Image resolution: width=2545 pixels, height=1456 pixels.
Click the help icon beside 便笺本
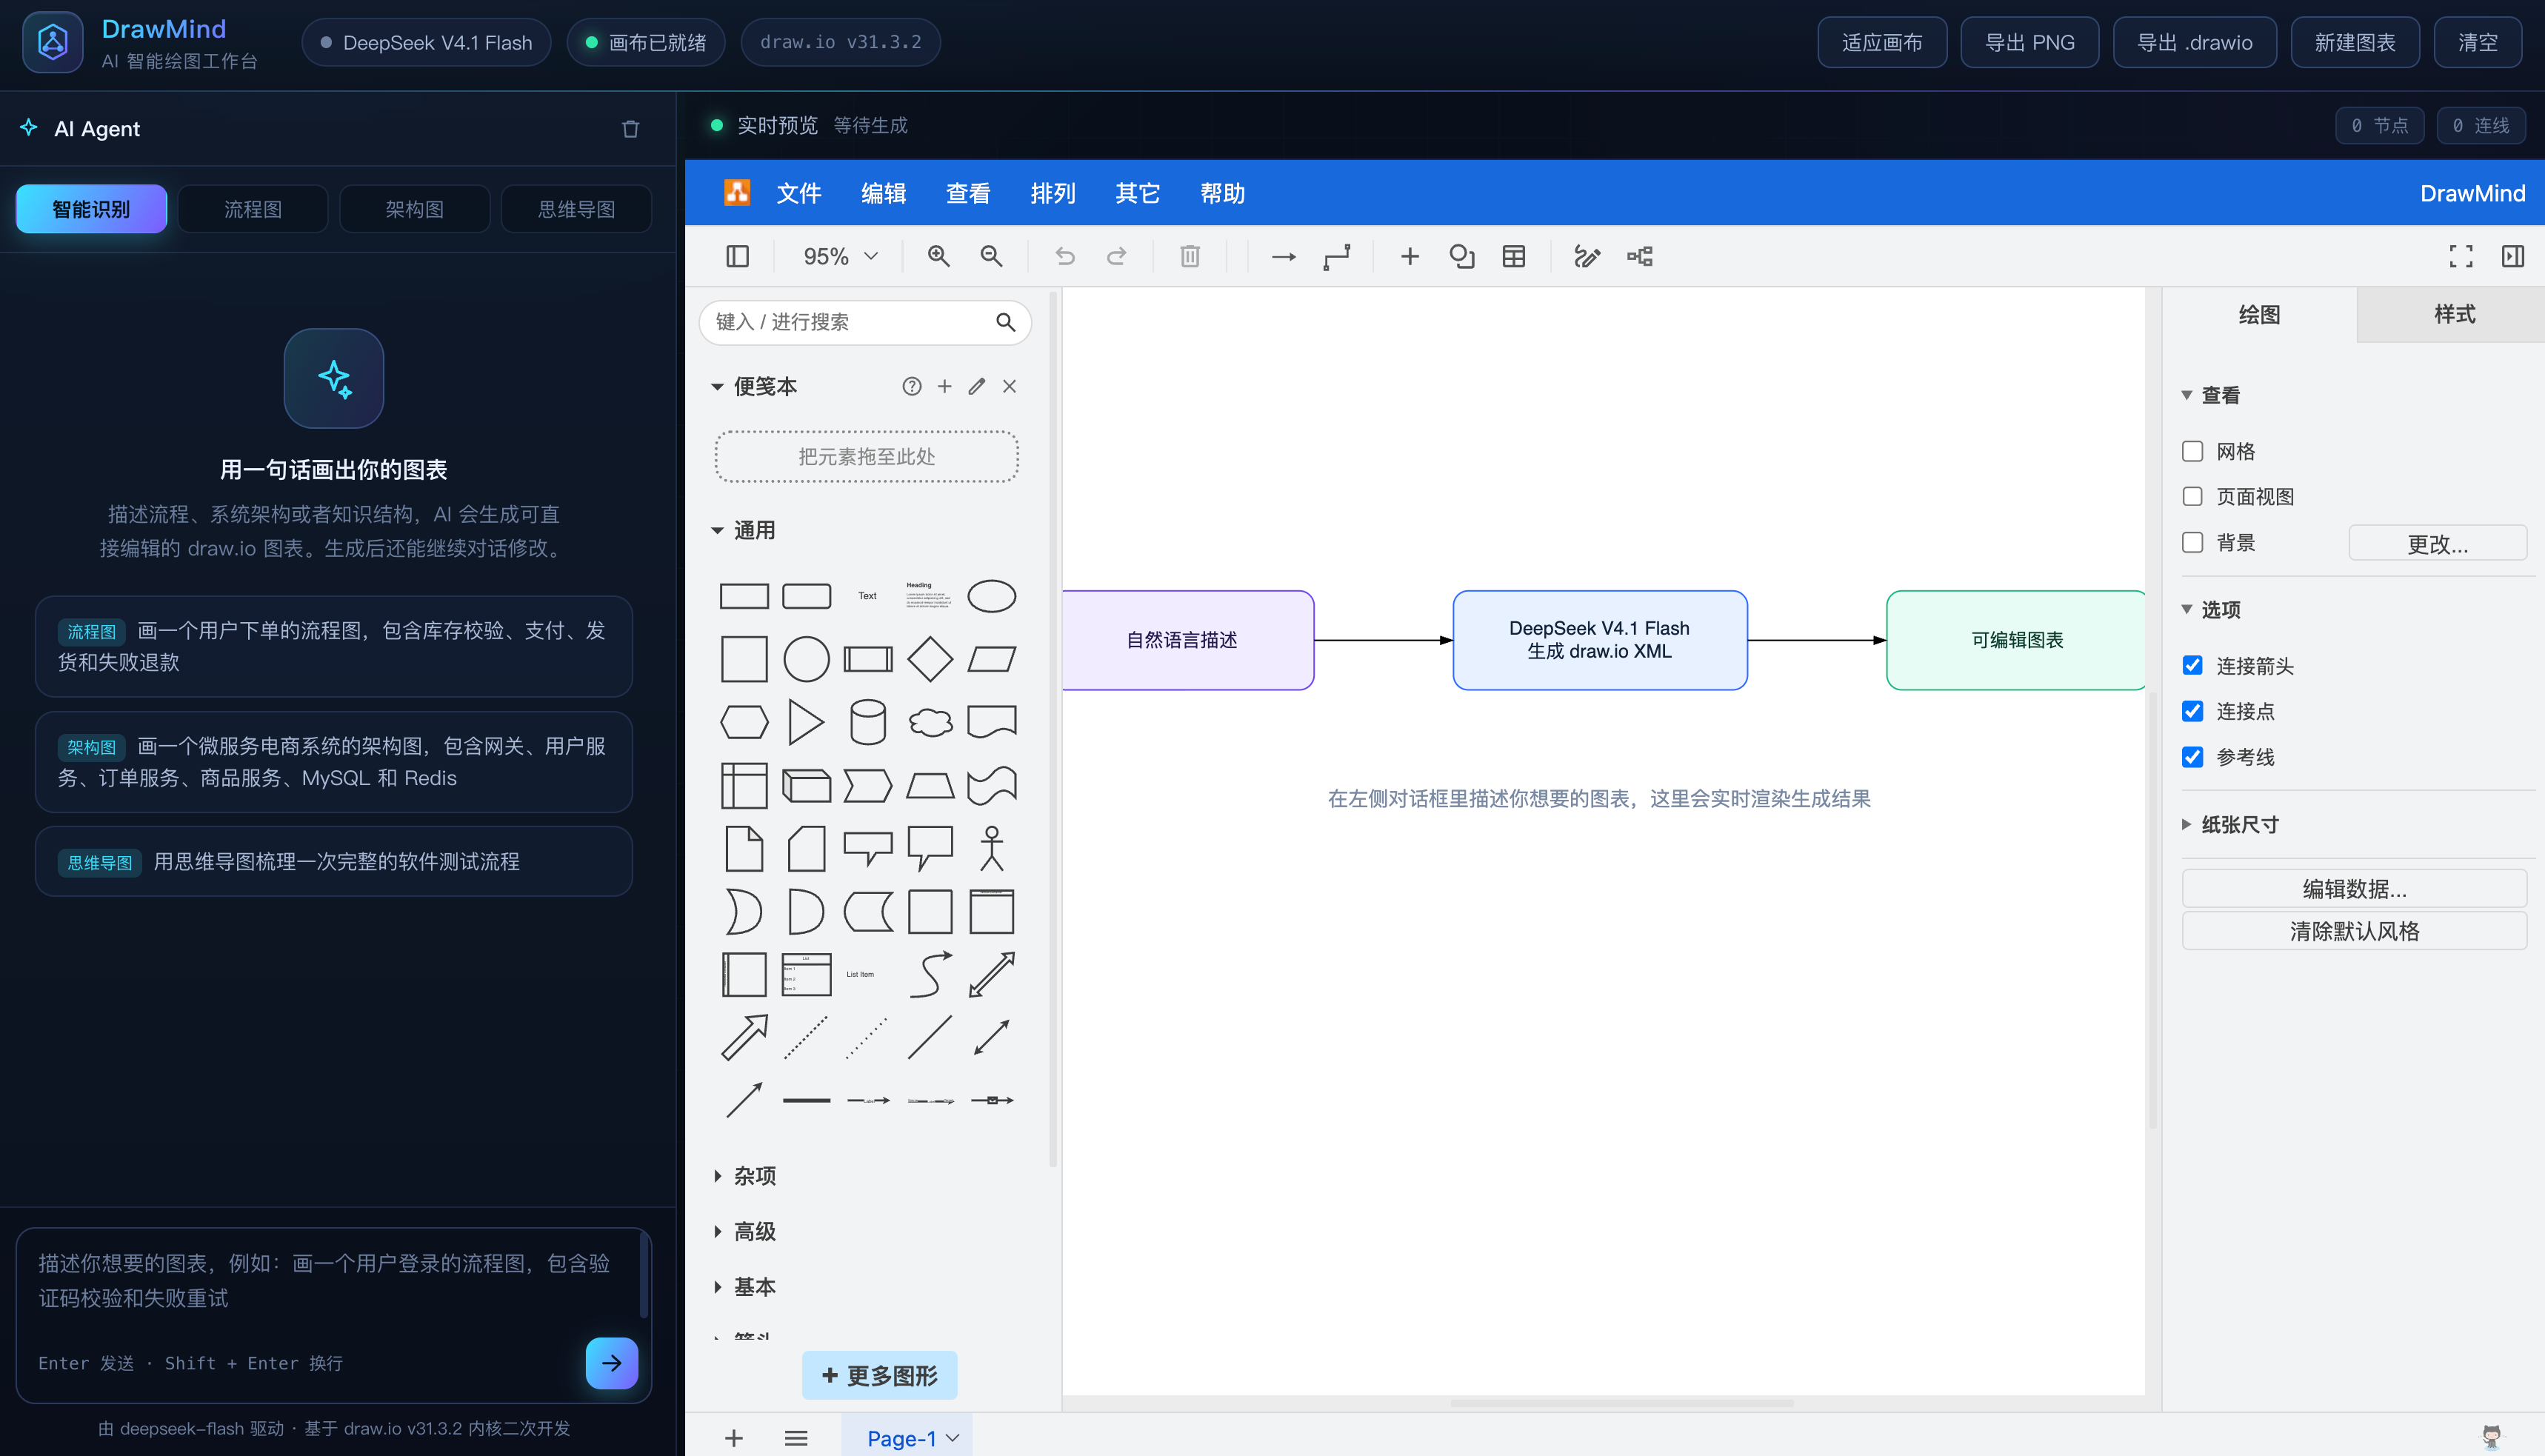[911, 386]
